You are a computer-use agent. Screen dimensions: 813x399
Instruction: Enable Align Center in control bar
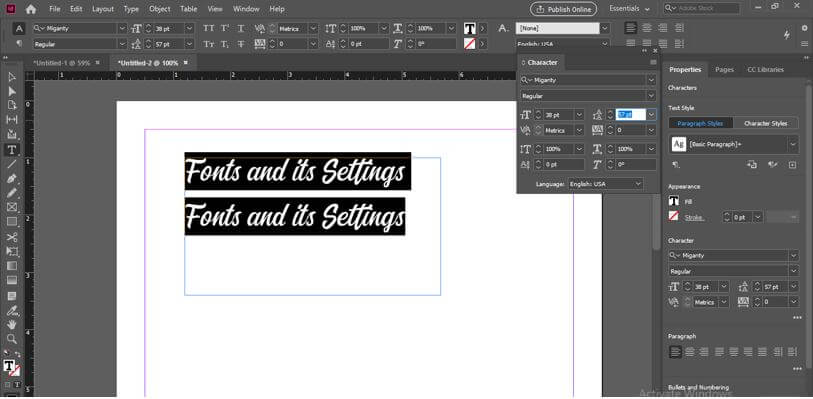click(x=647, y=28)
